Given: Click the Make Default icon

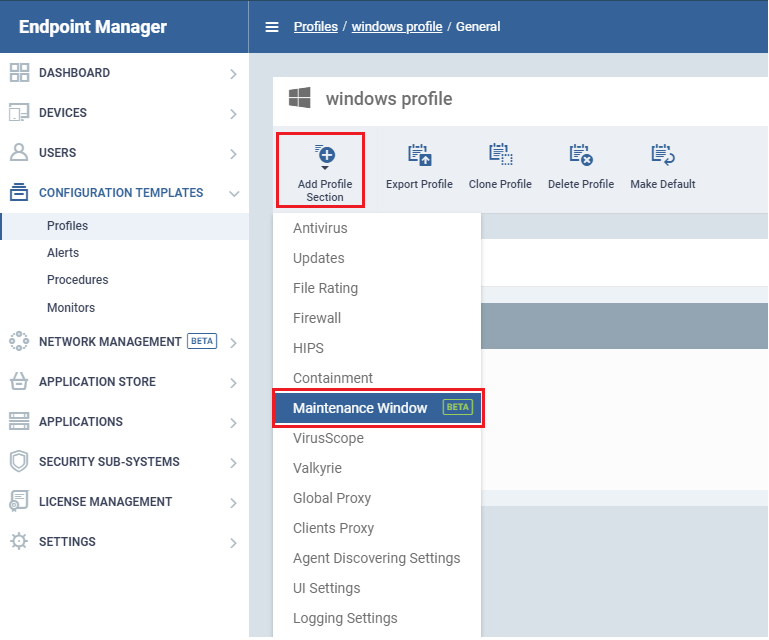Looking at the screenshot, I should (663, 154).
